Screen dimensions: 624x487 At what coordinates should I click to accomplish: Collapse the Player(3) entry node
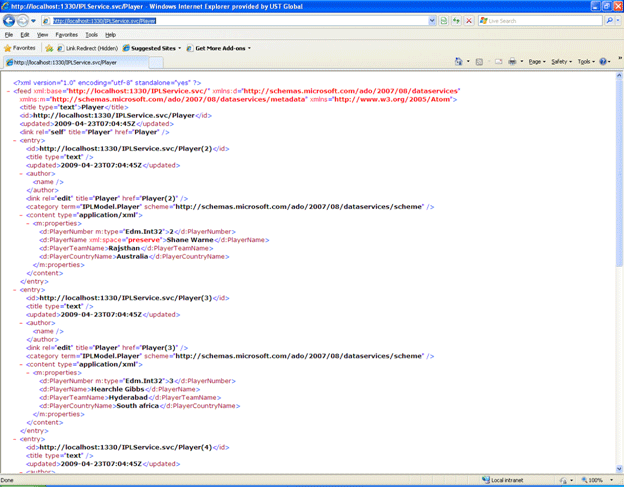(x=15, y=290)
